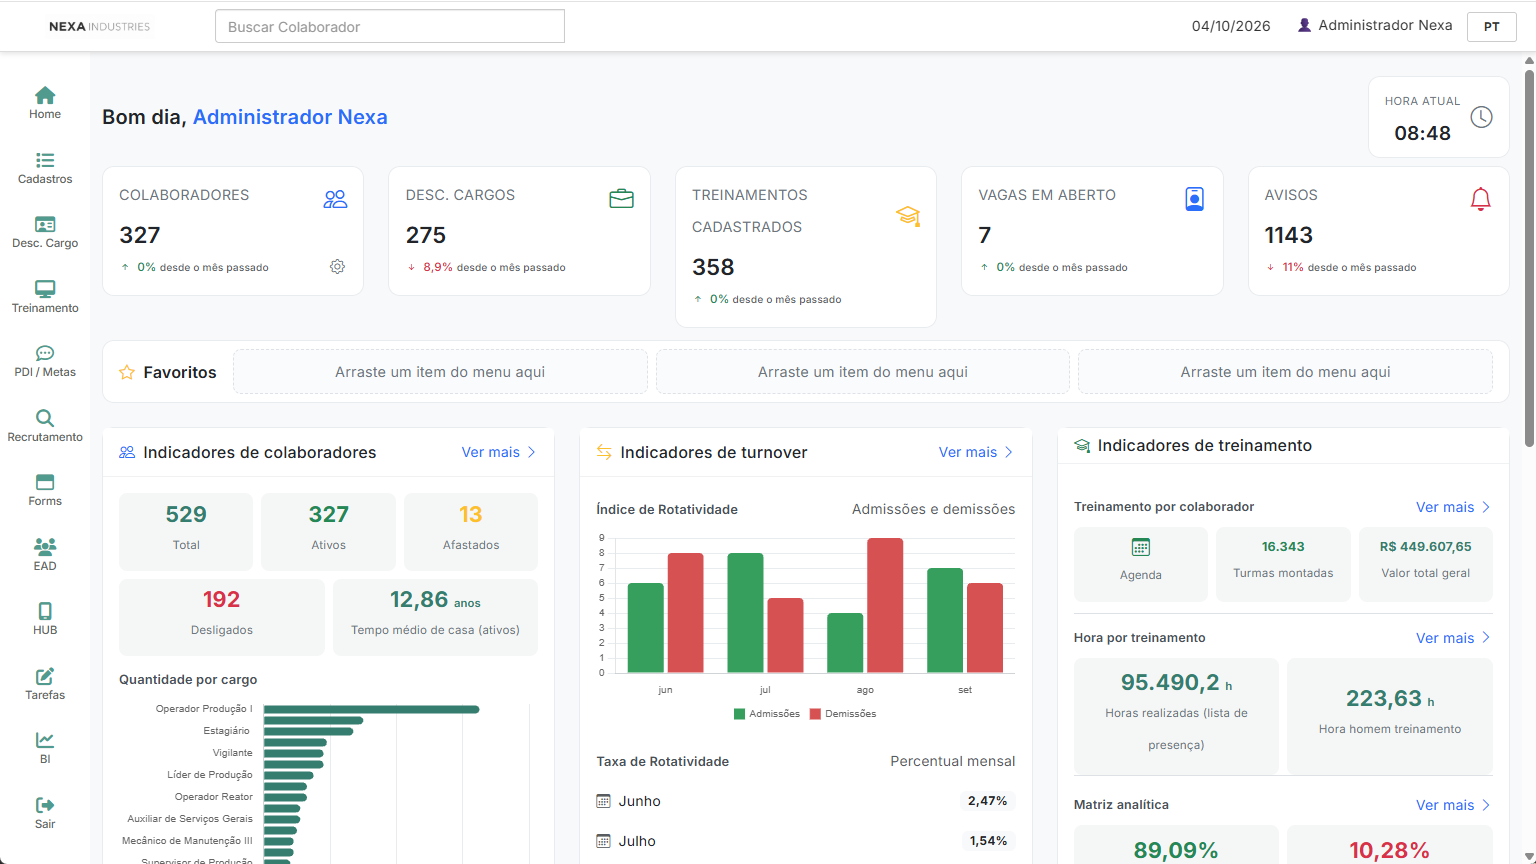Open EAD group icon in sidebar
1536x864 pixels.
pos(45,546)
